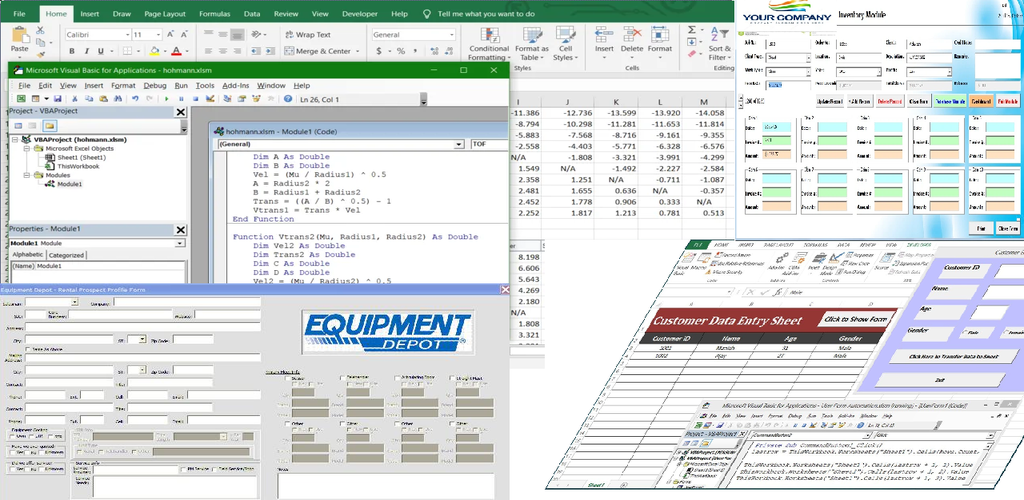This screenshot has width=1024, height=500.
Task: Collapse the Microsoft Excel Objects folder
Action: coord(27,149)
